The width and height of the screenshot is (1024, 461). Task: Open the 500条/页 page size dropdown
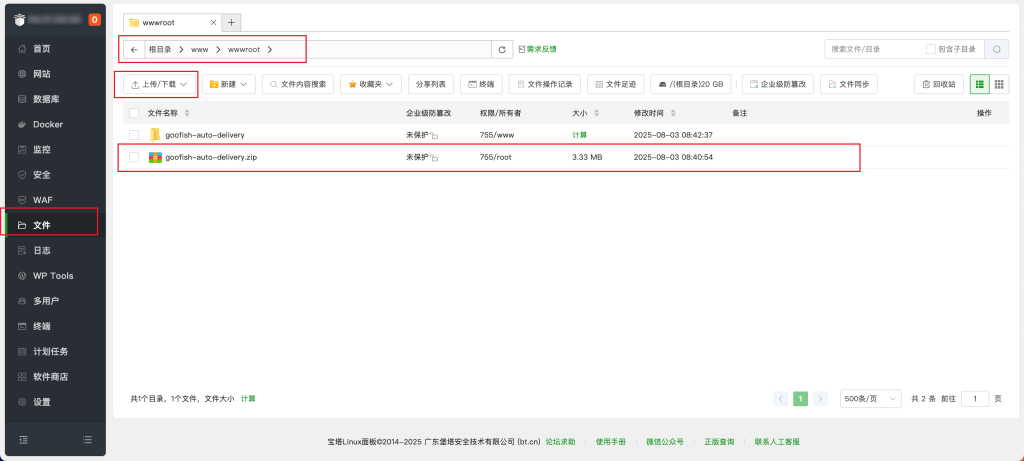point(871,398)
